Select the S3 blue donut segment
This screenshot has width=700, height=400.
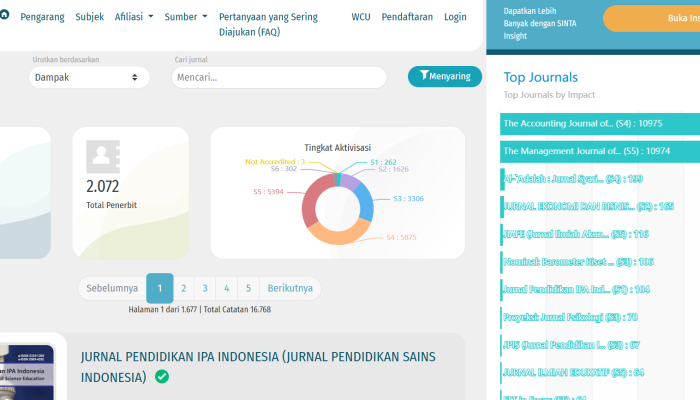[365, 203]
